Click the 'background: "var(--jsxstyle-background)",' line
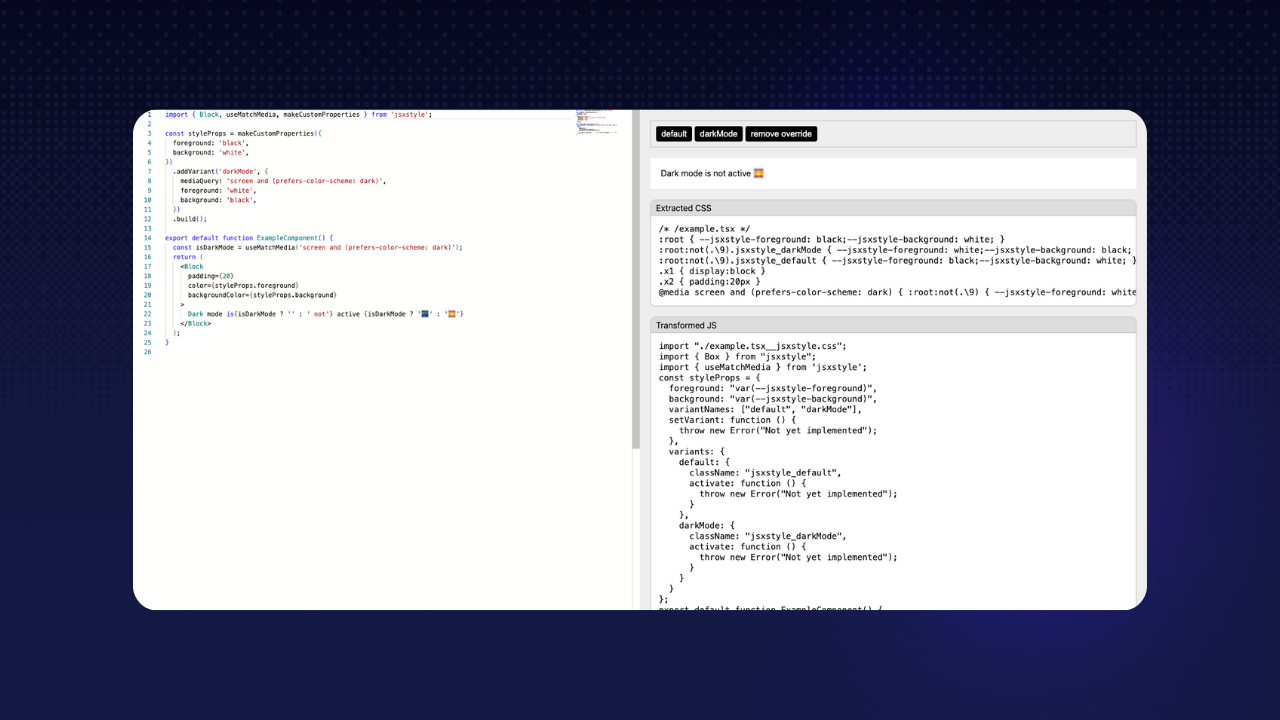The height and width of the screenshot is (720, 1280). point(773,398)
